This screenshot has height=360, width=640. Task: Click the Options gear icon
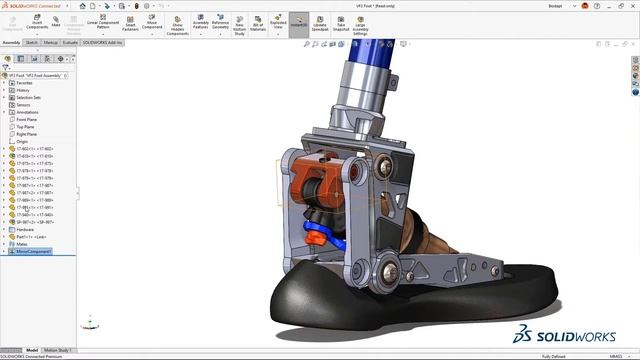point(147,6)
